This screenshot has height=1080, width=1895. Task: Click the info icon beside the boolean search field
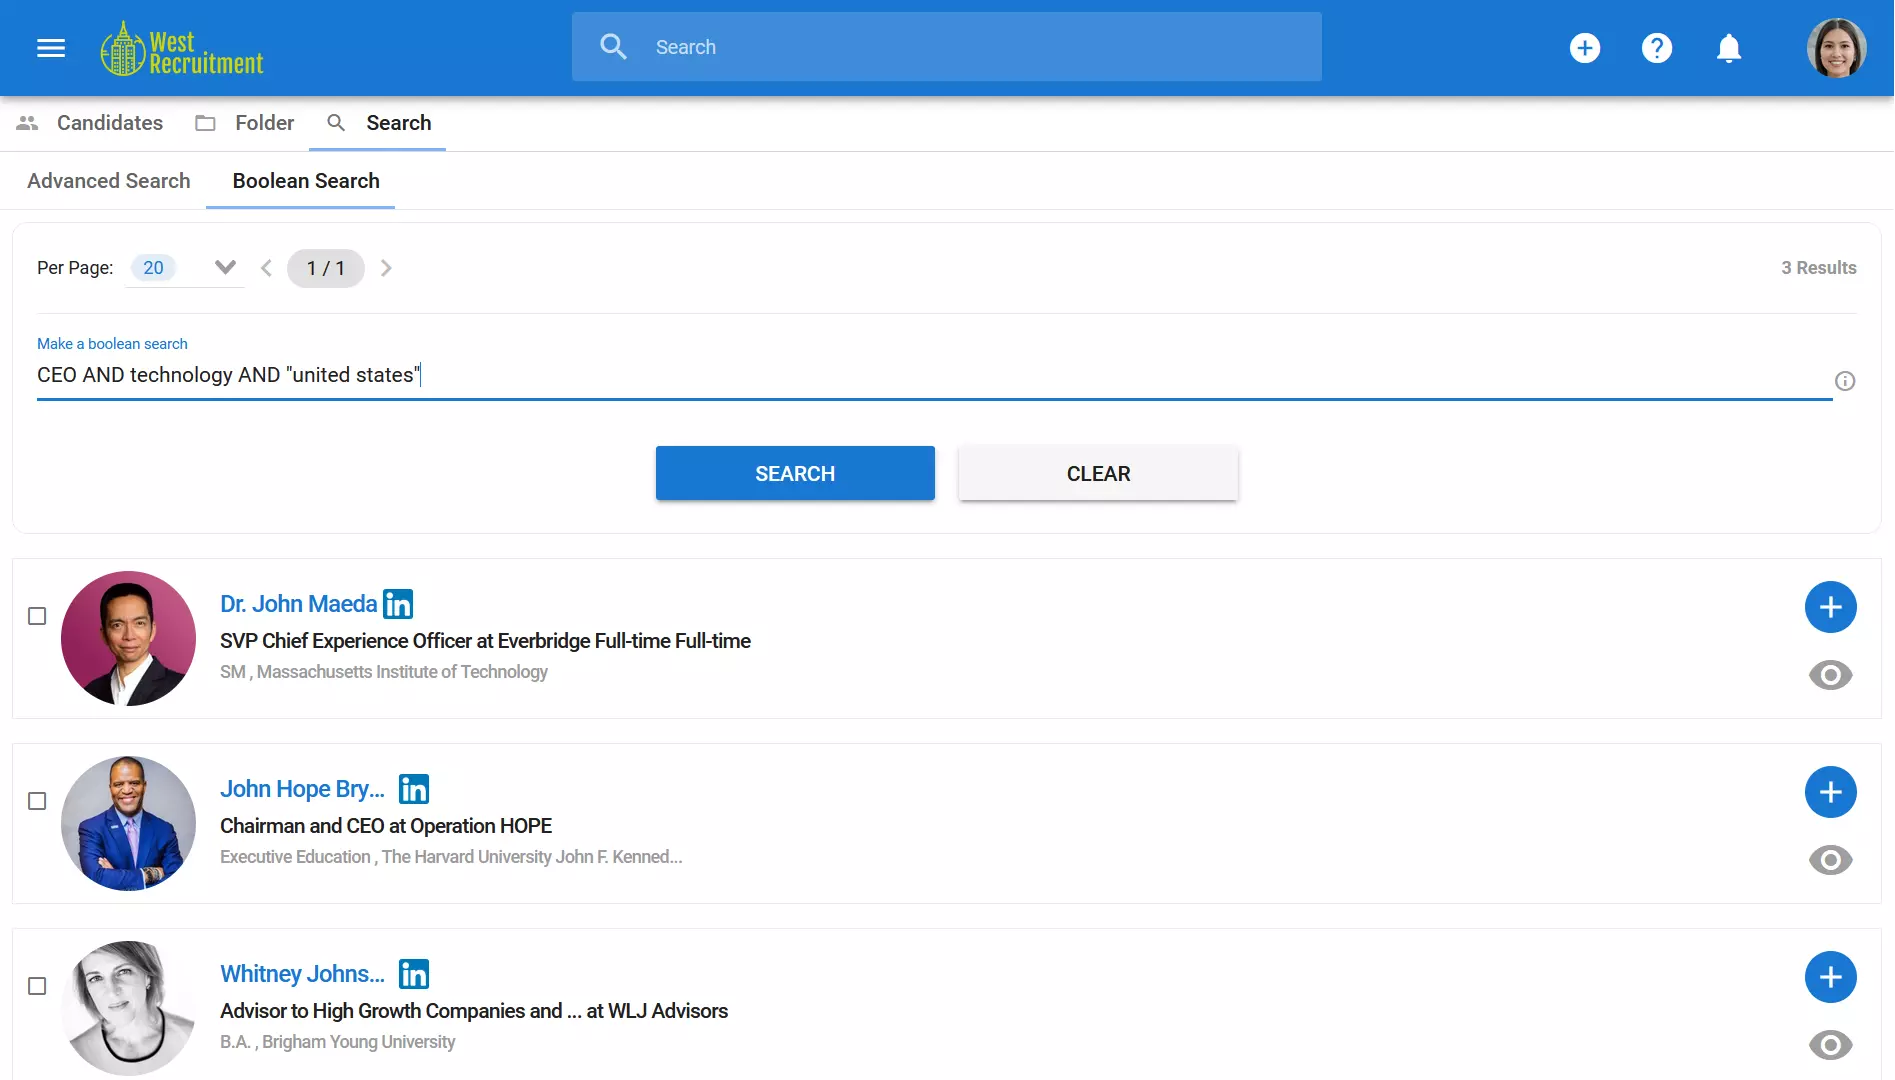point(1845,381)
